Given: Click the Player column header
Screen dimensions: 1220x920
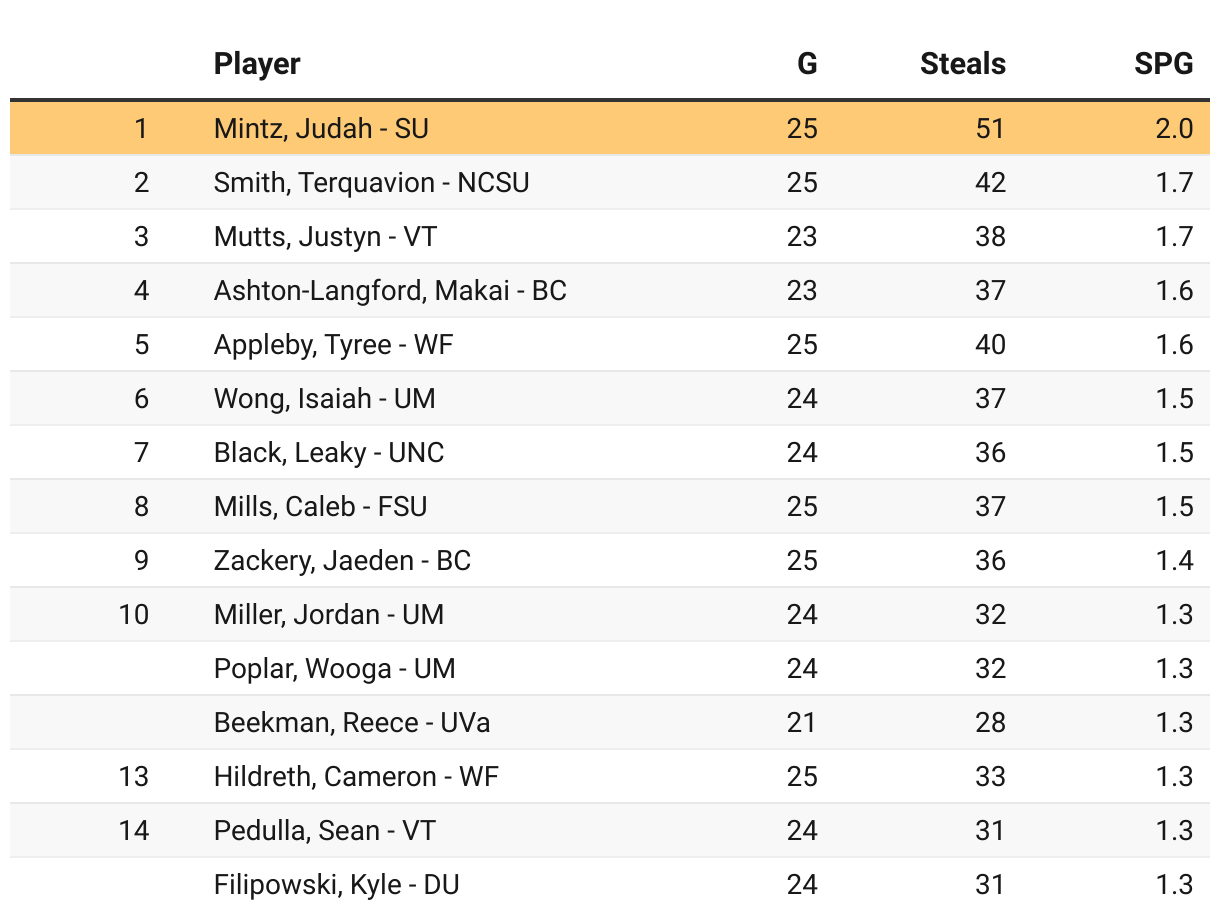Looking at the screenshot, I should pyautogui.click(x=257, y=64).
